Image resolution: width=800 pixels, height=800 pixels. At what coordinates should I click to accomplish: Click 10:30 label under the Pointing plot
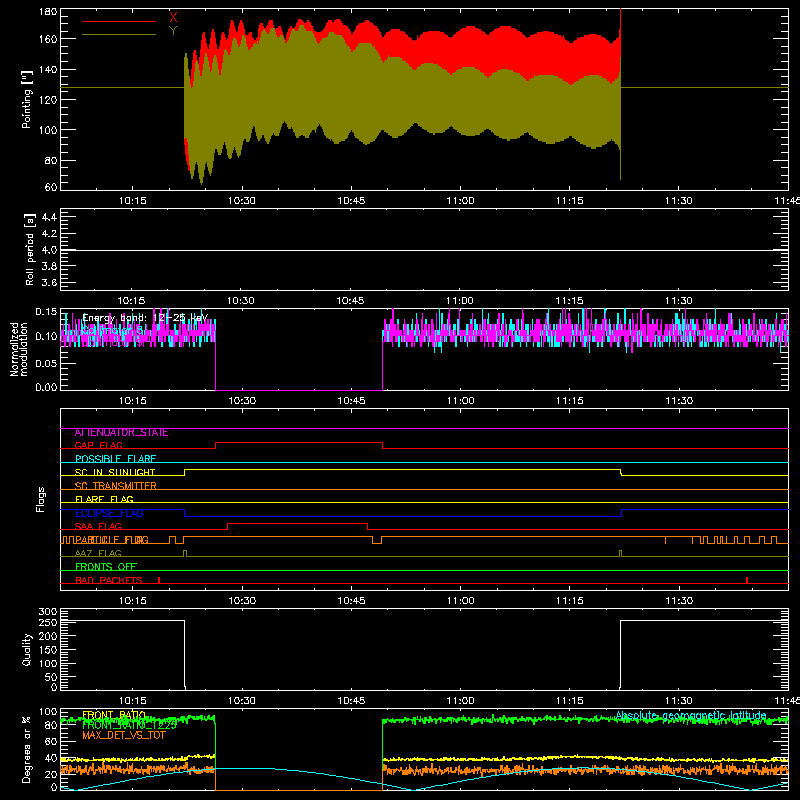[242, 201]
